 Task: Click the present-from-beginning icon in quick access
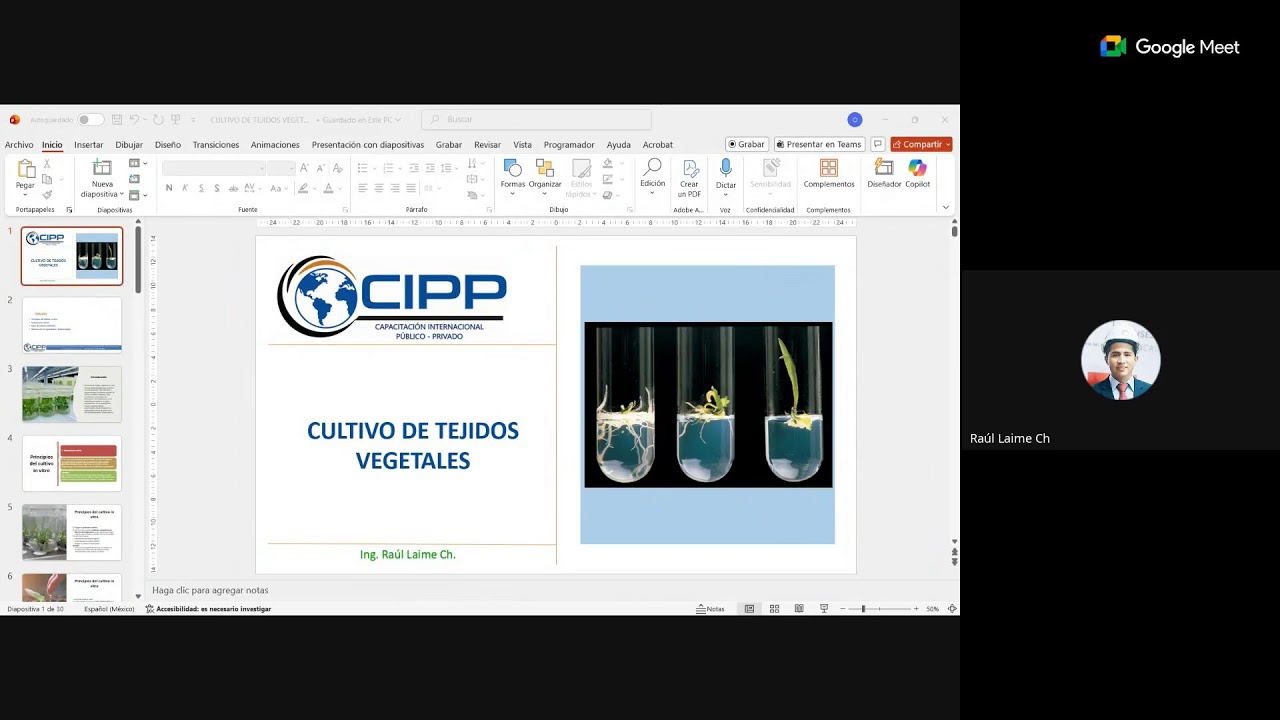pyautogui.click(x=176, y=119)
